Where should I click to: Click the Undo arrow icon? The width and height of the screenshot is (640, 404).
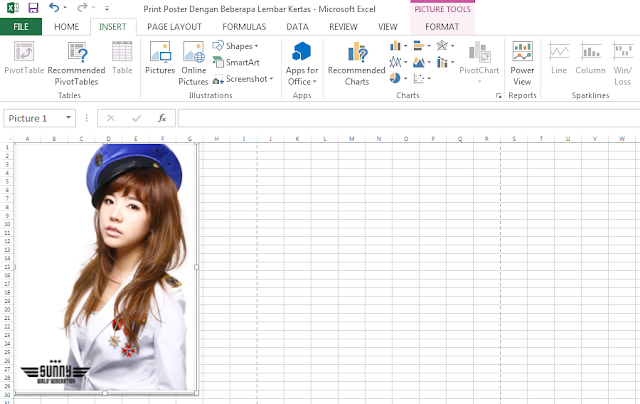click(x=54, y=7)
